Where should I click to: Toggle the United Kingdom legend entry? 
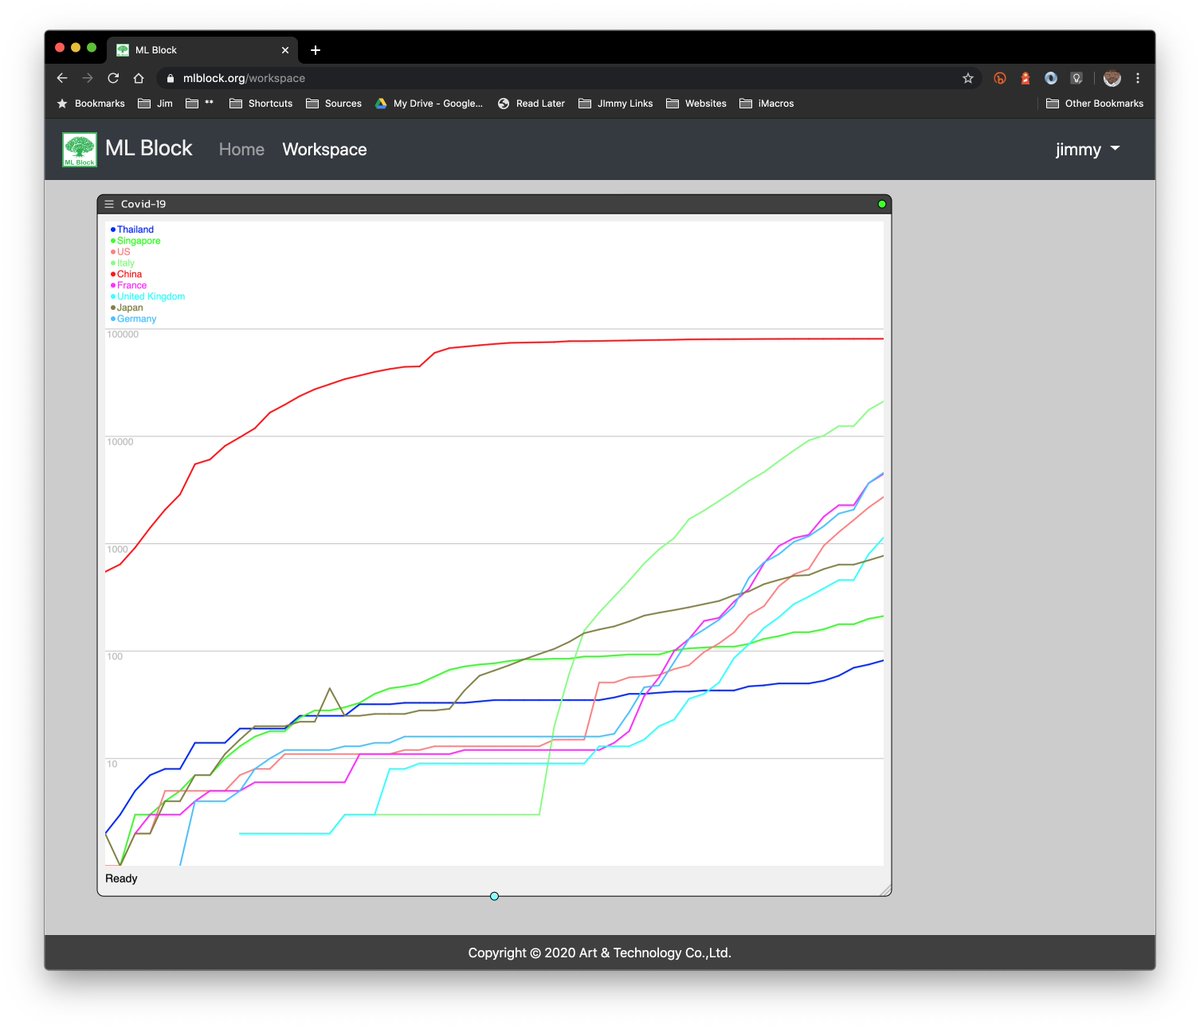tap(147, 296)
